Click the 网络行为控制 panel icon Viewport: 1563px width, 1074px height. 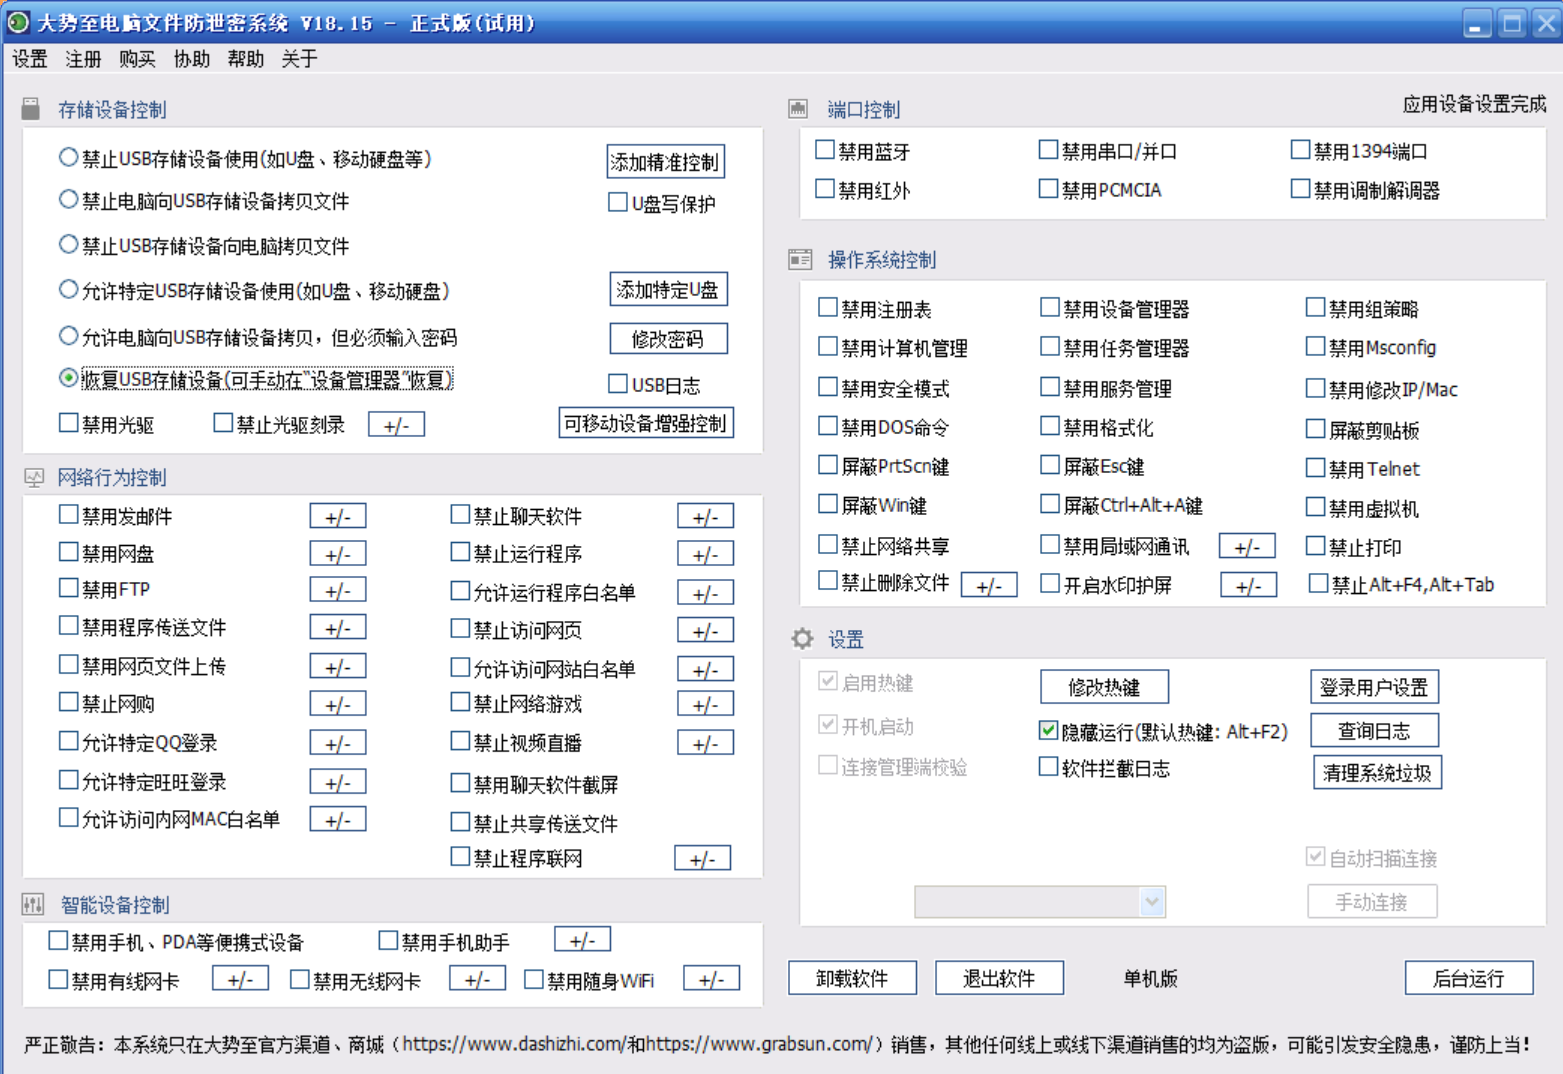[x=33, y=477]
